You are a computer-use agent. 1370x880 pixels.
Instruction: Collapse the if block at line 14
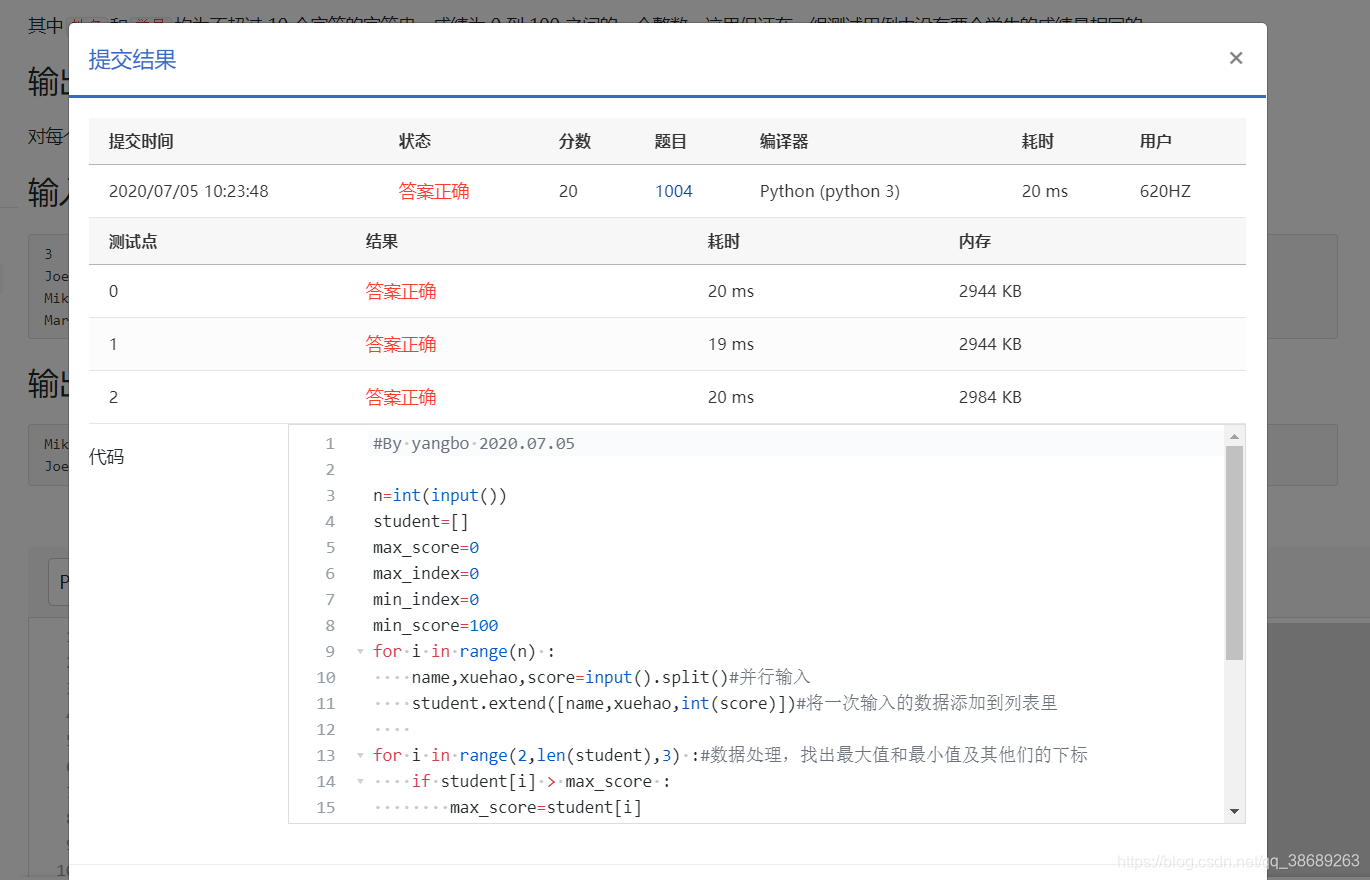pyautogui.click(x=360, y=781)
